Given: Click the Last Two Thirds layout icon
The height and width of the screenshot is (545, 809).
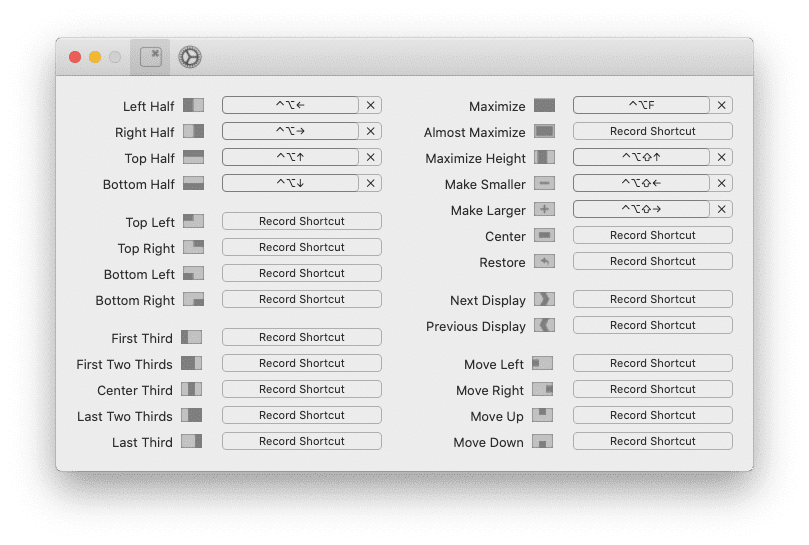Looking at the screenshot, I should (191, 415).
